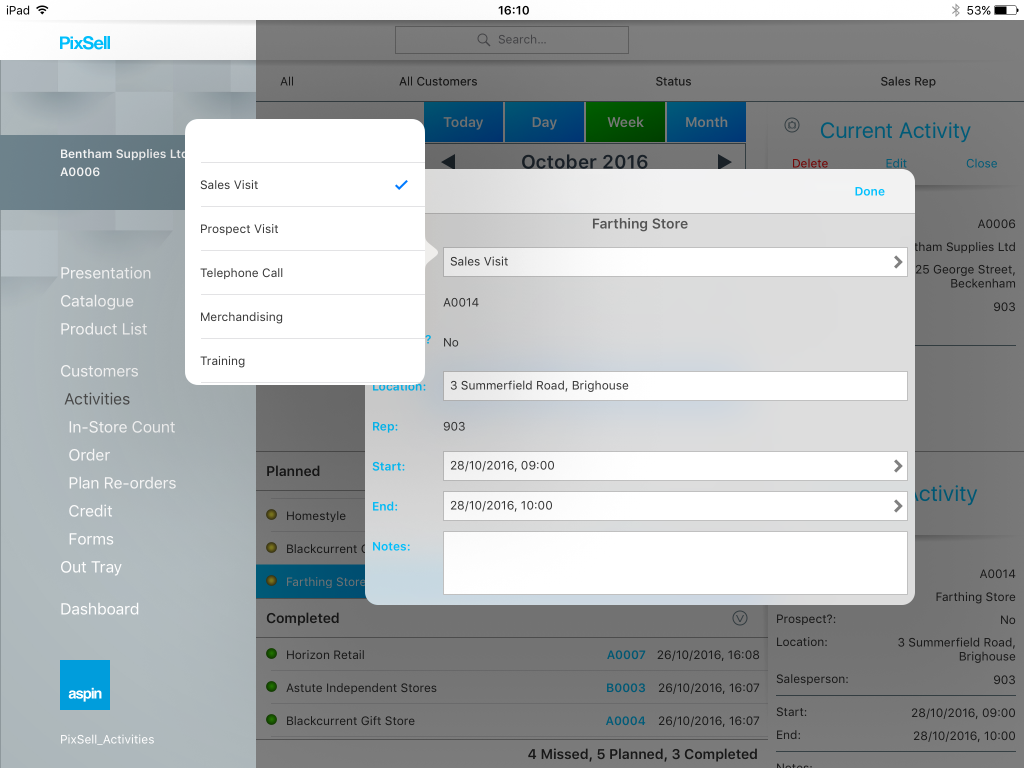
Task: Open the Status filter
Action: click(673, 82)
